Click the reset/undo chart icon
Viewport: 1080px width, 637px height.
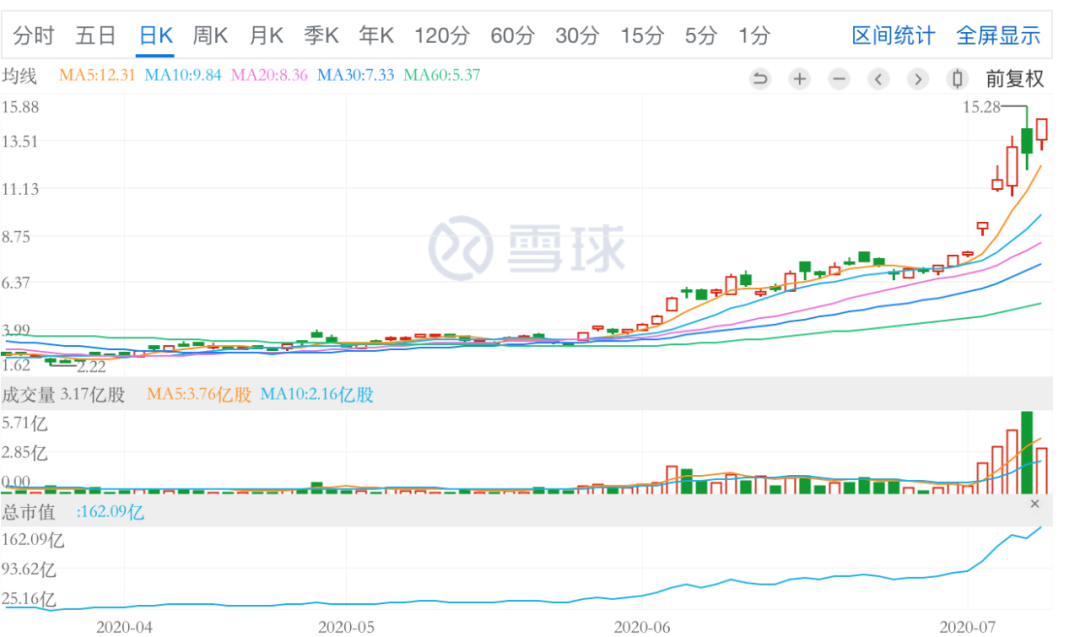tap(760, 79)
